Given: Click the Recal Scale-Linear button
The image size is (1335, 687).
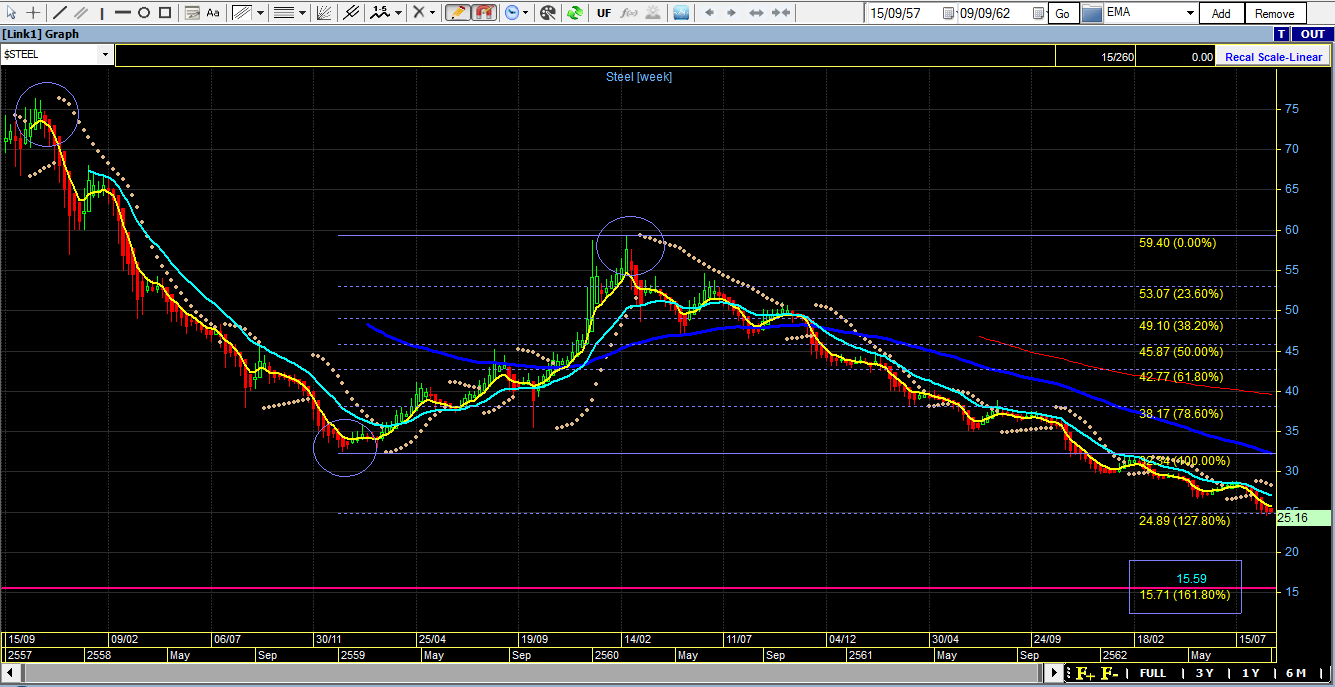Looking at the screenshot, I should [1273, 57].
